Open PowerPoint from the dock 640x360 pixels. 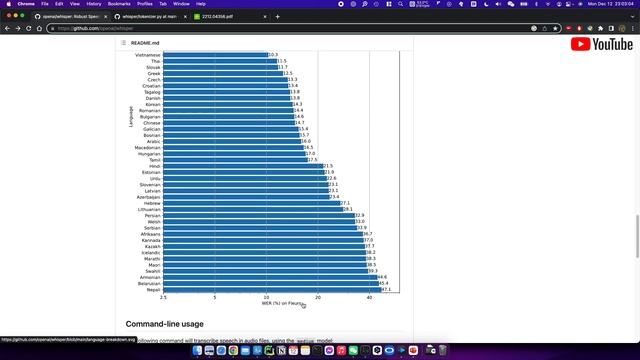413,350
